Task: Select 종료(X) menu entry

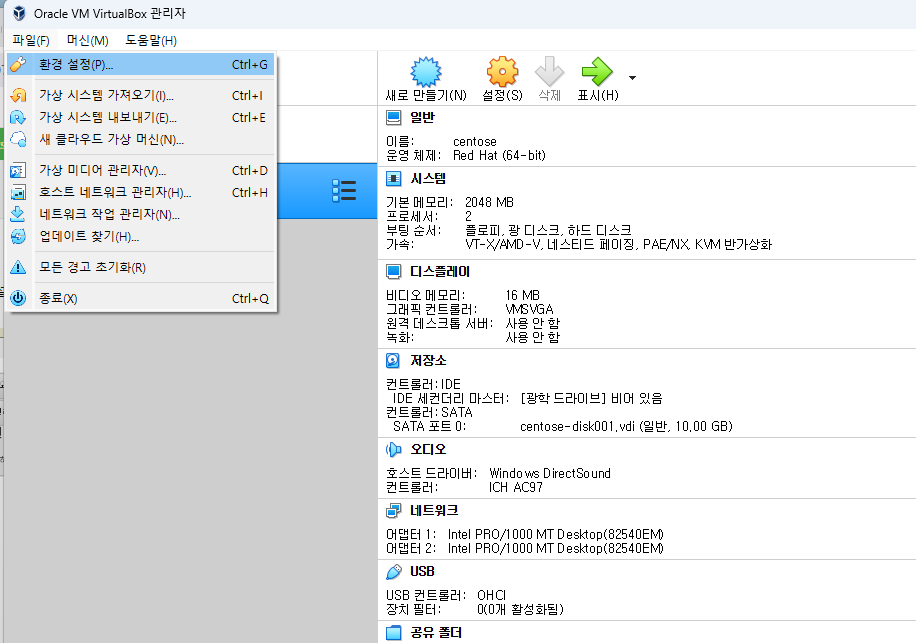Action: tap(141, 298)
